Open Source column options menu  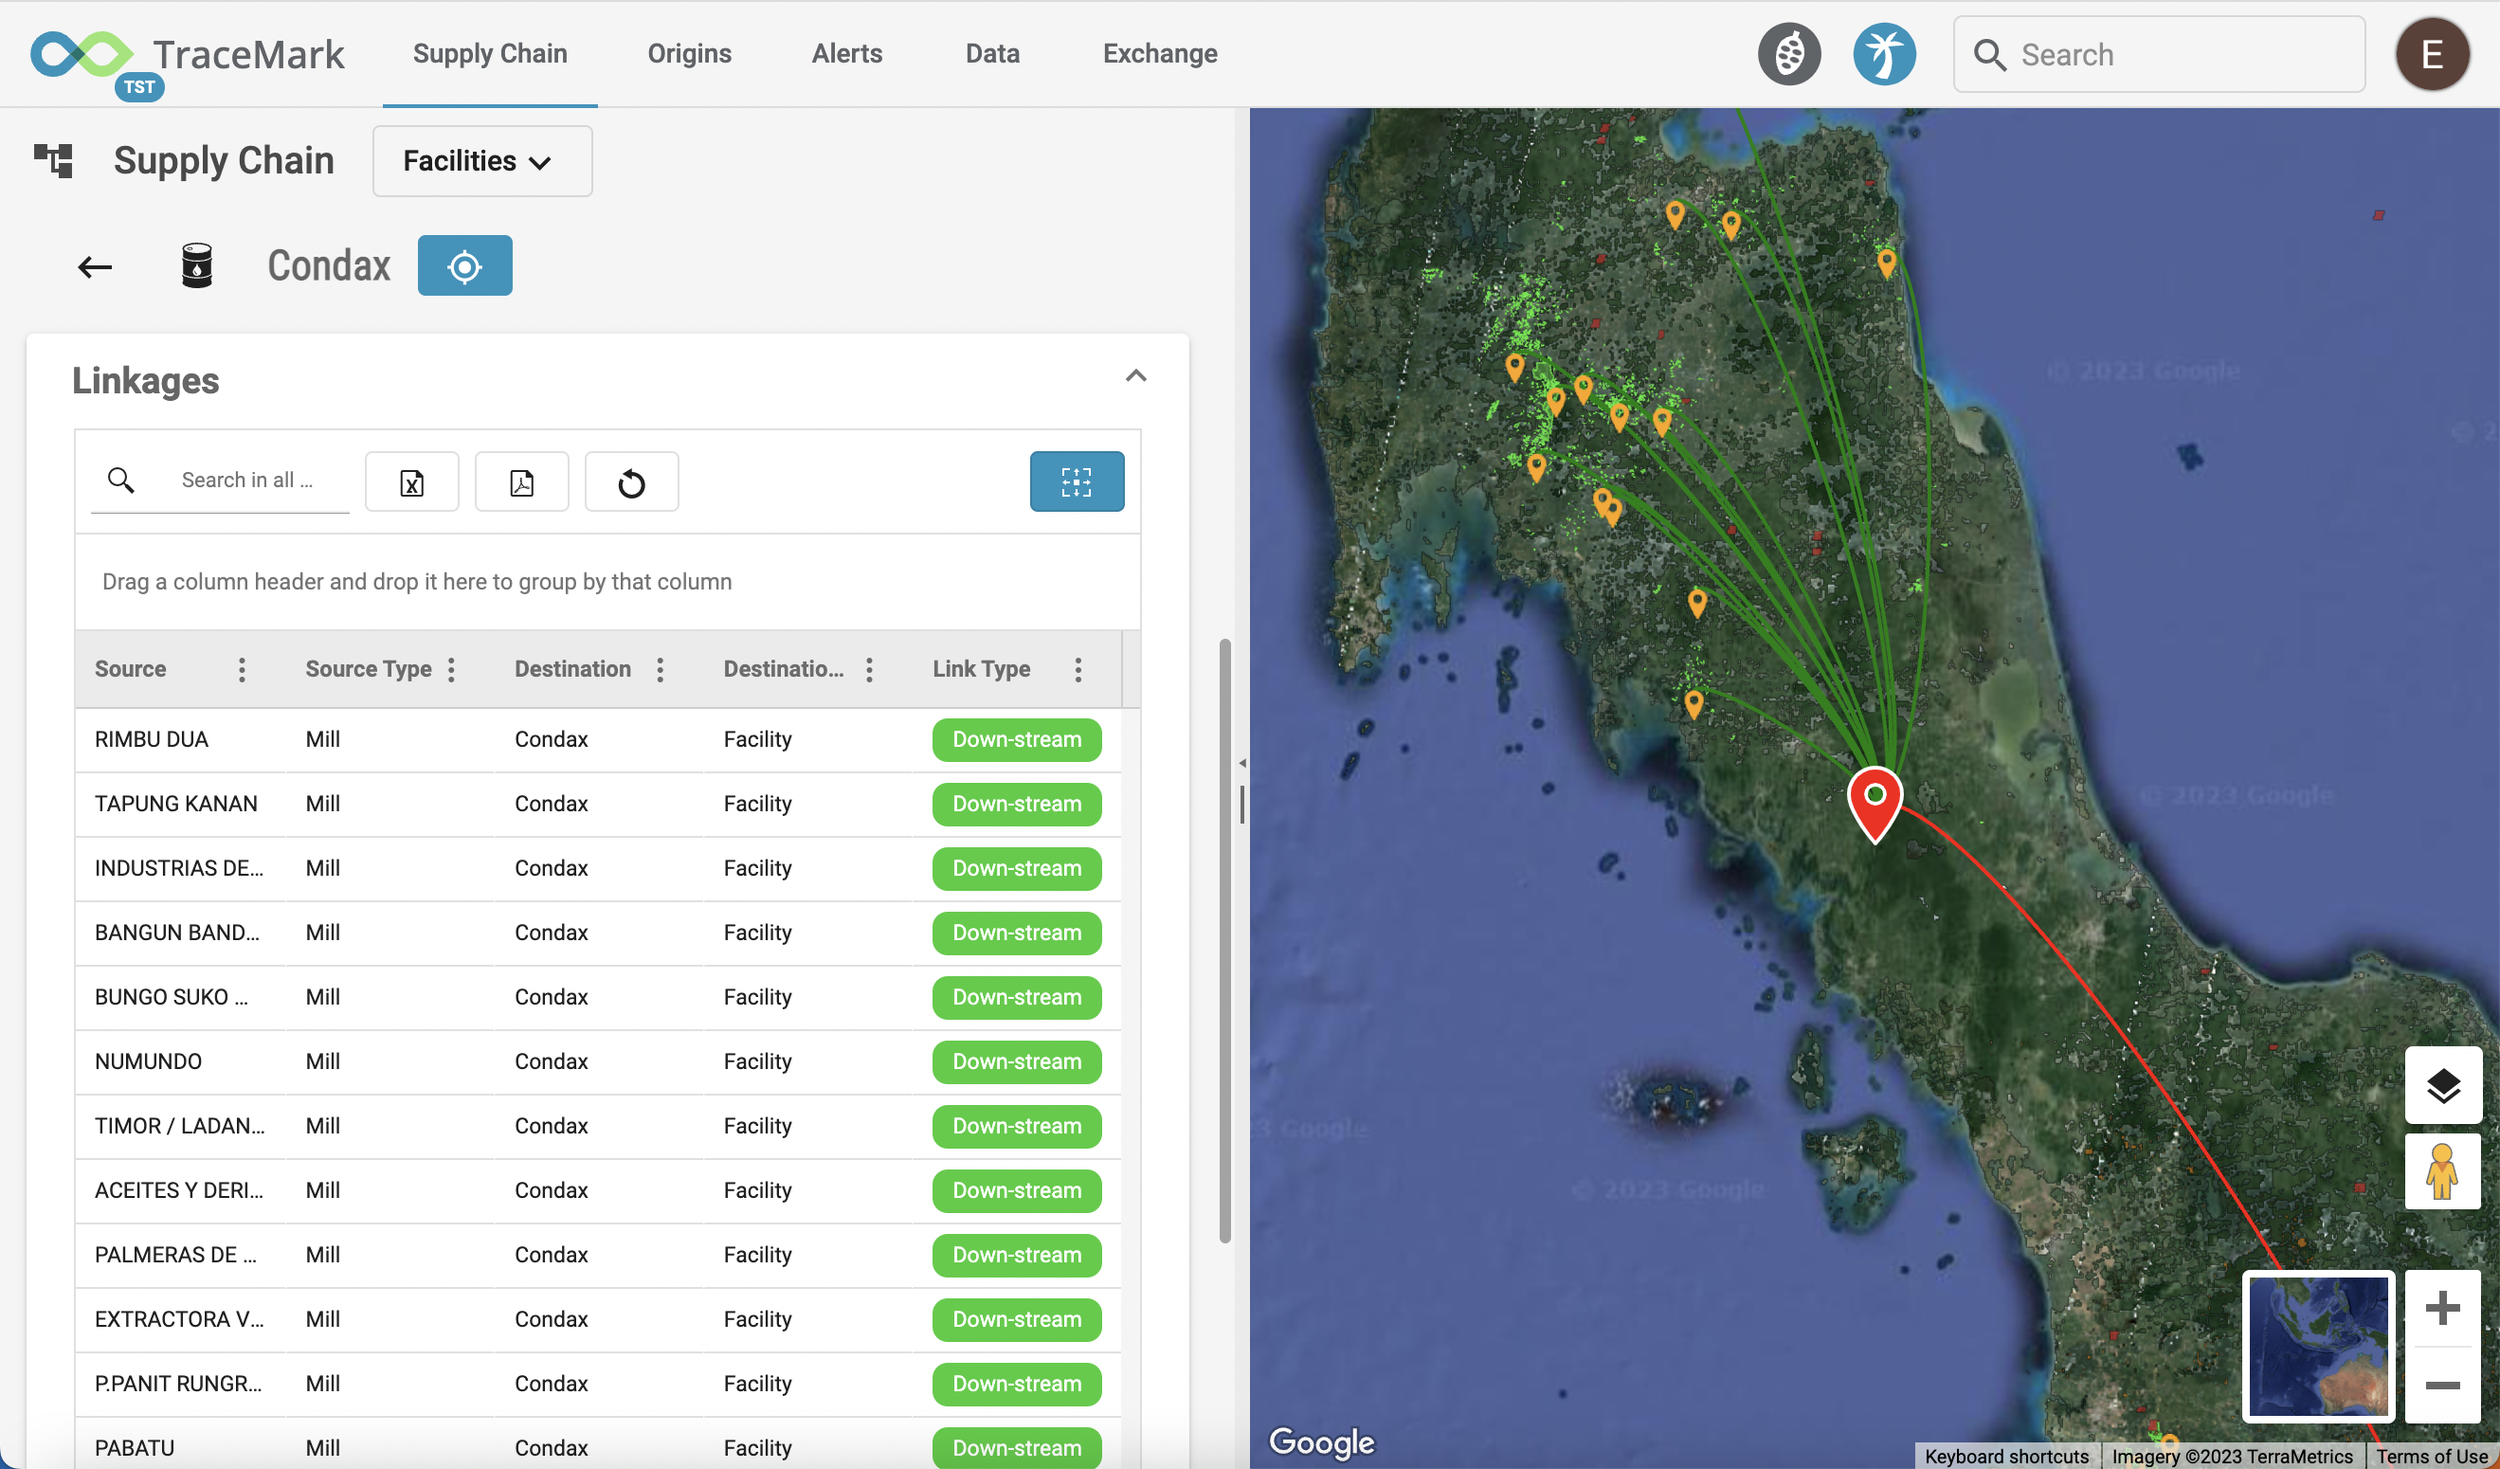(x=242, y=669)
